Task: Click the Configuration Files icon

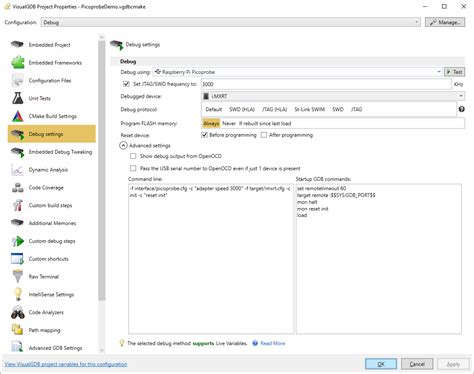Action: 17,80
